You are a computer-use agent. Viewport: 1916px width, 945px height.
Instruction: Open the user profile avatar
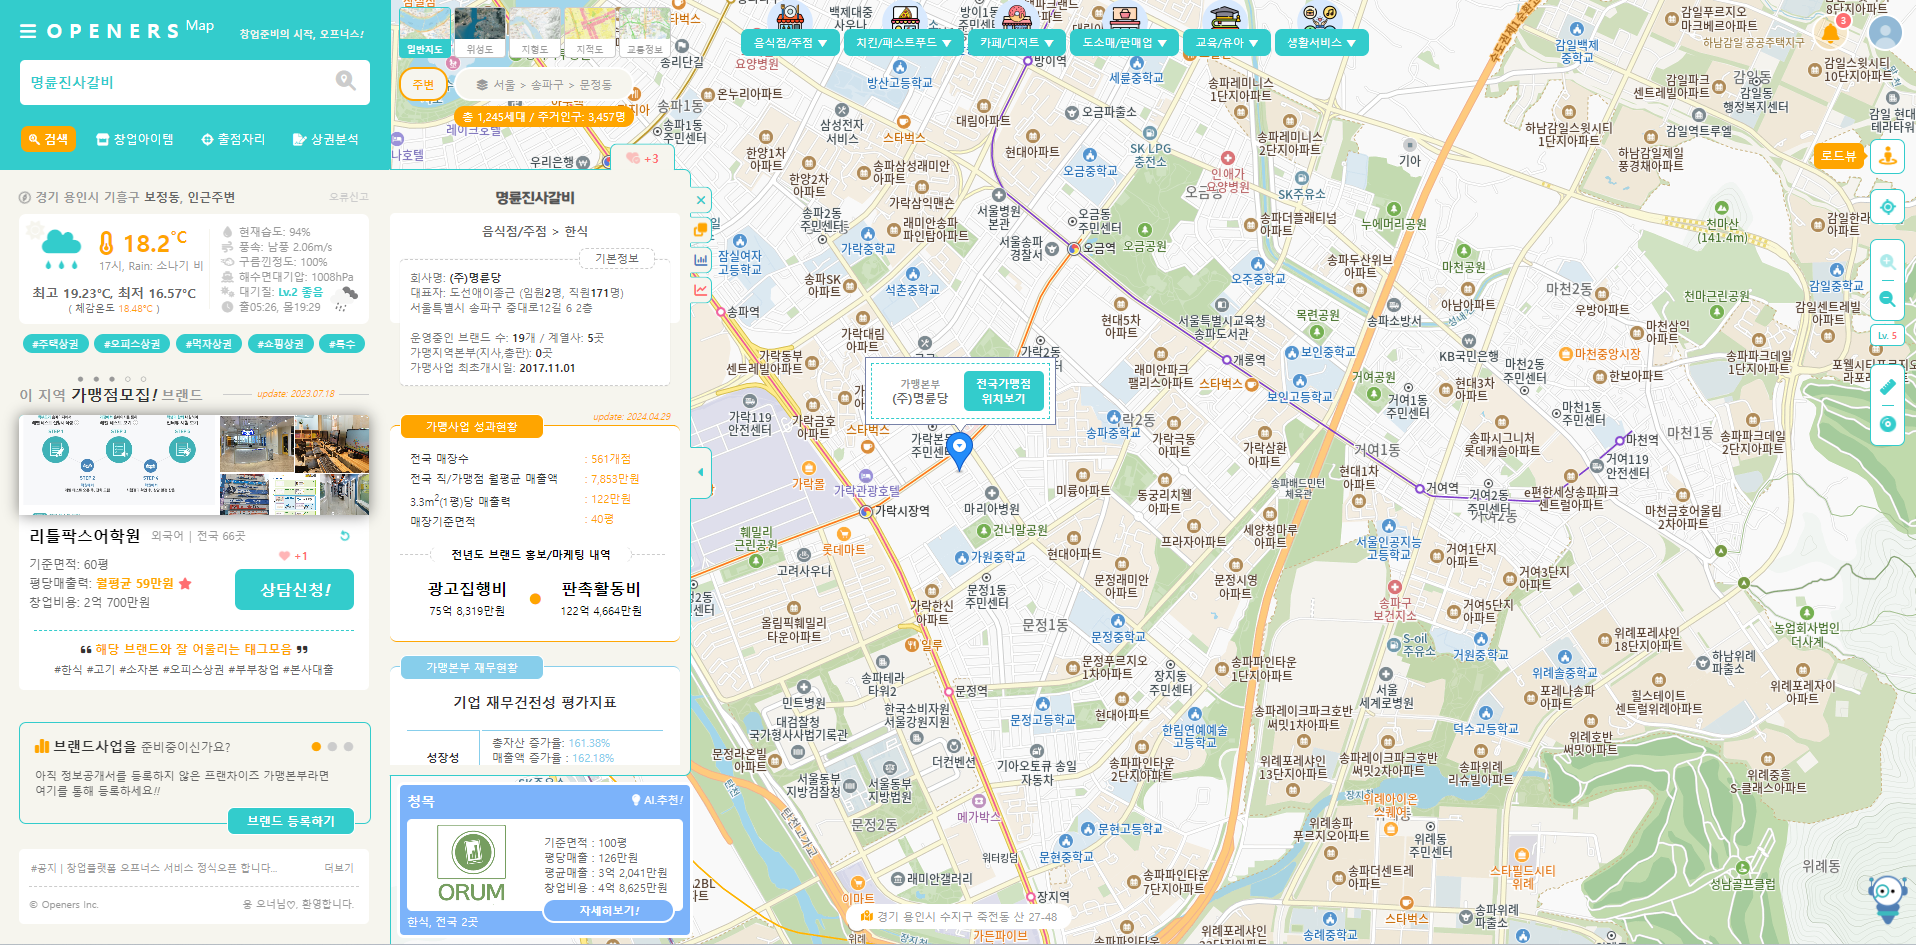pyautogui.click(x=1884, y=33)
